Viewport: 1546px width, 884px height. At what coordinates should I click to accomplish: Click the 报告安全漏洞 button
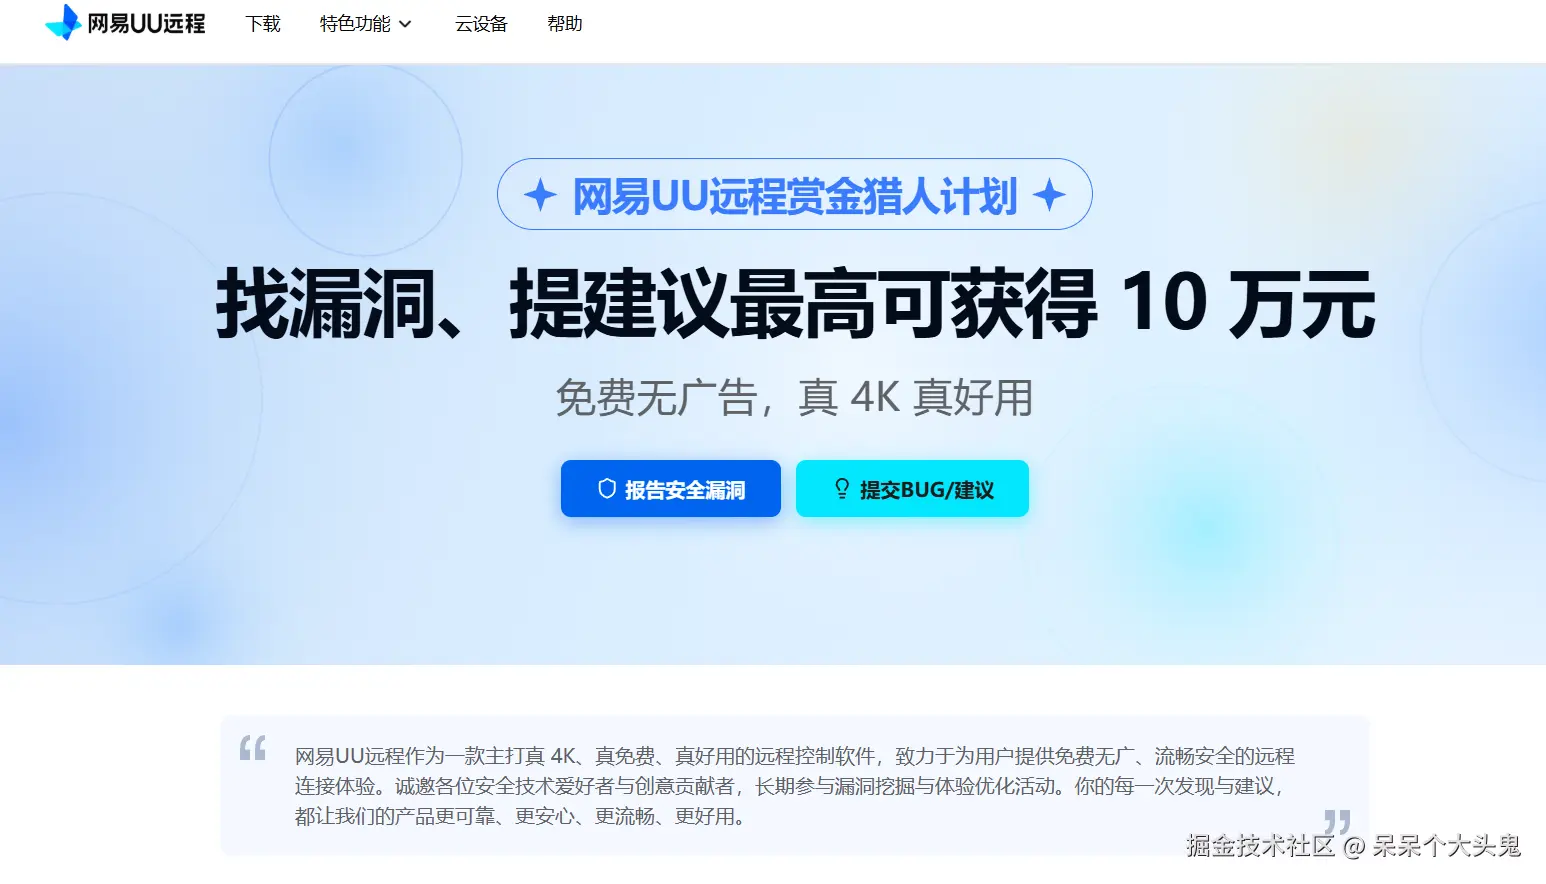(671, 489)
